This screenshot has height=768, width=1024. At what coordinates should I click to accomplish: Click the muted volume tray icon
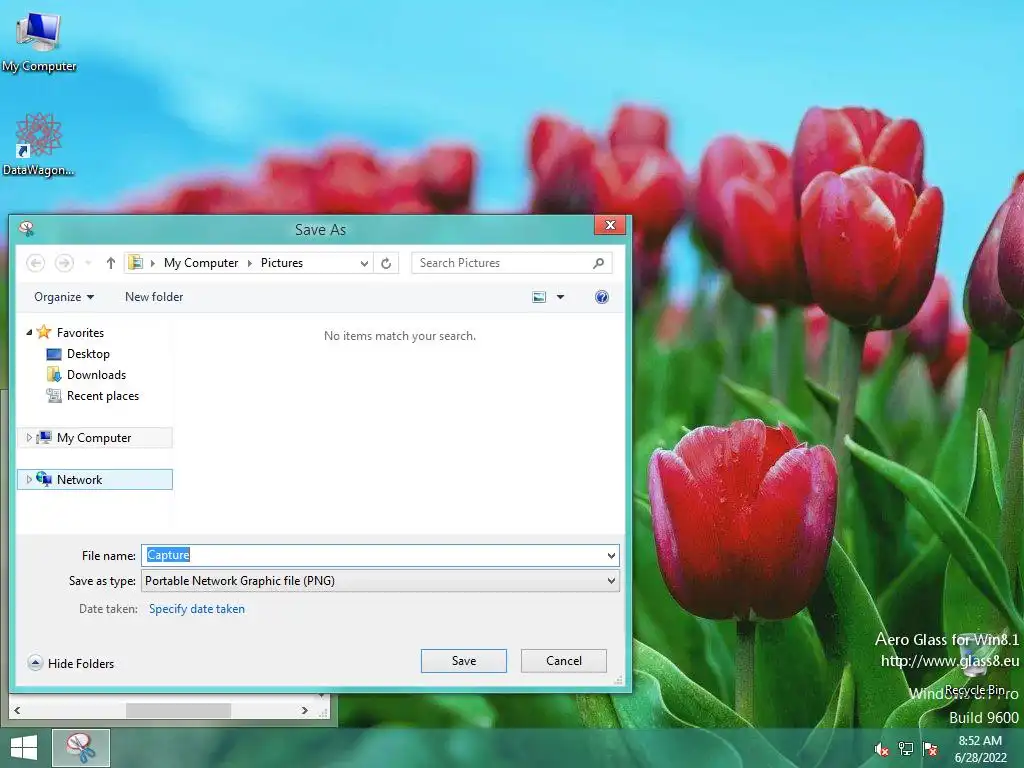tap(882, 749)
